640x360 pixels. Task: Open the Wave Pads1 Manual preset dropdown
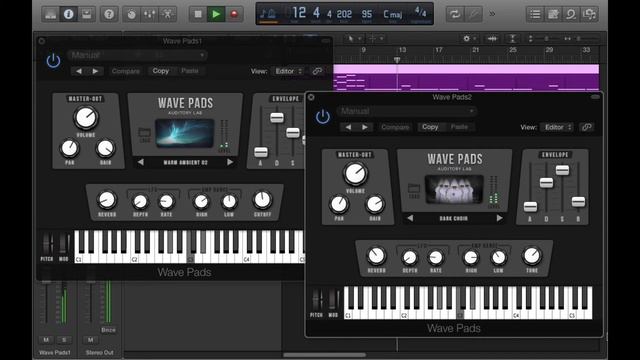(137, 55)
